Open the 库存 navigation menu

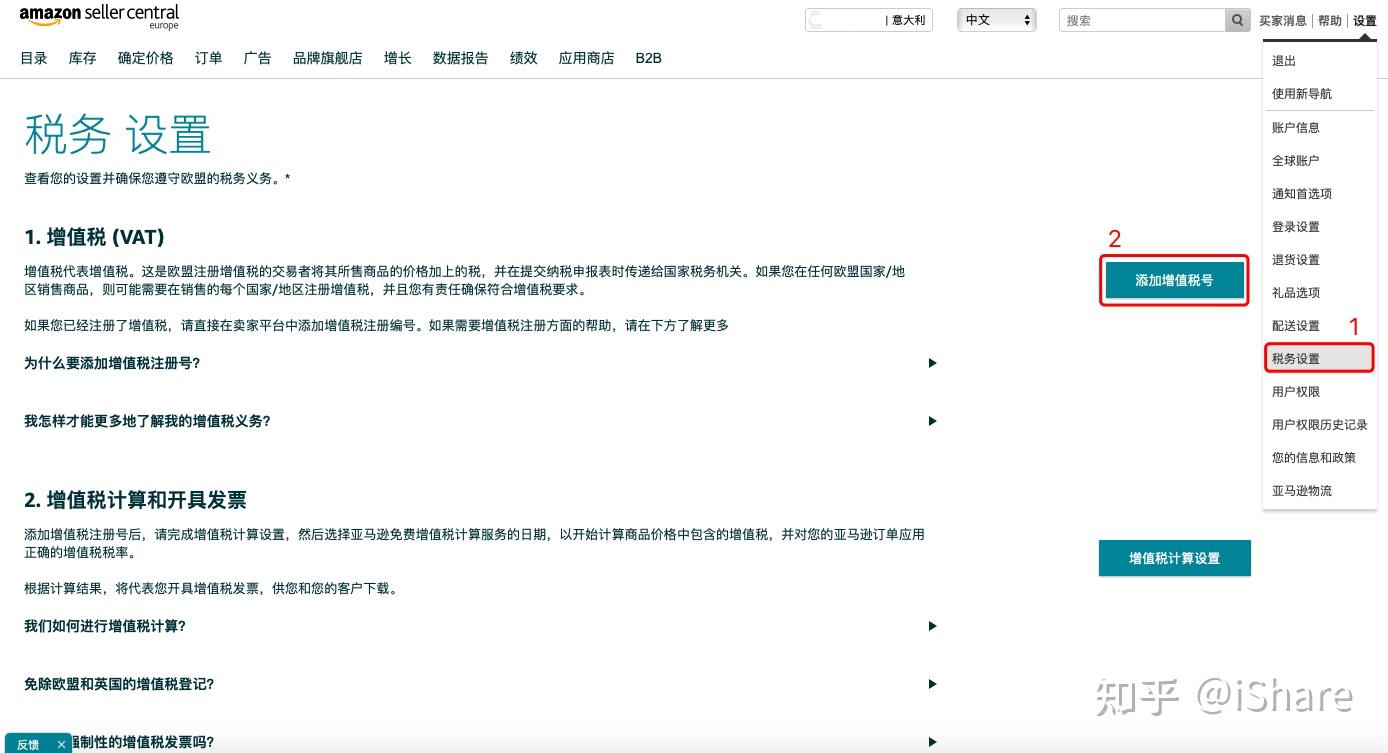pyautogui.click(x=82, y=58)
